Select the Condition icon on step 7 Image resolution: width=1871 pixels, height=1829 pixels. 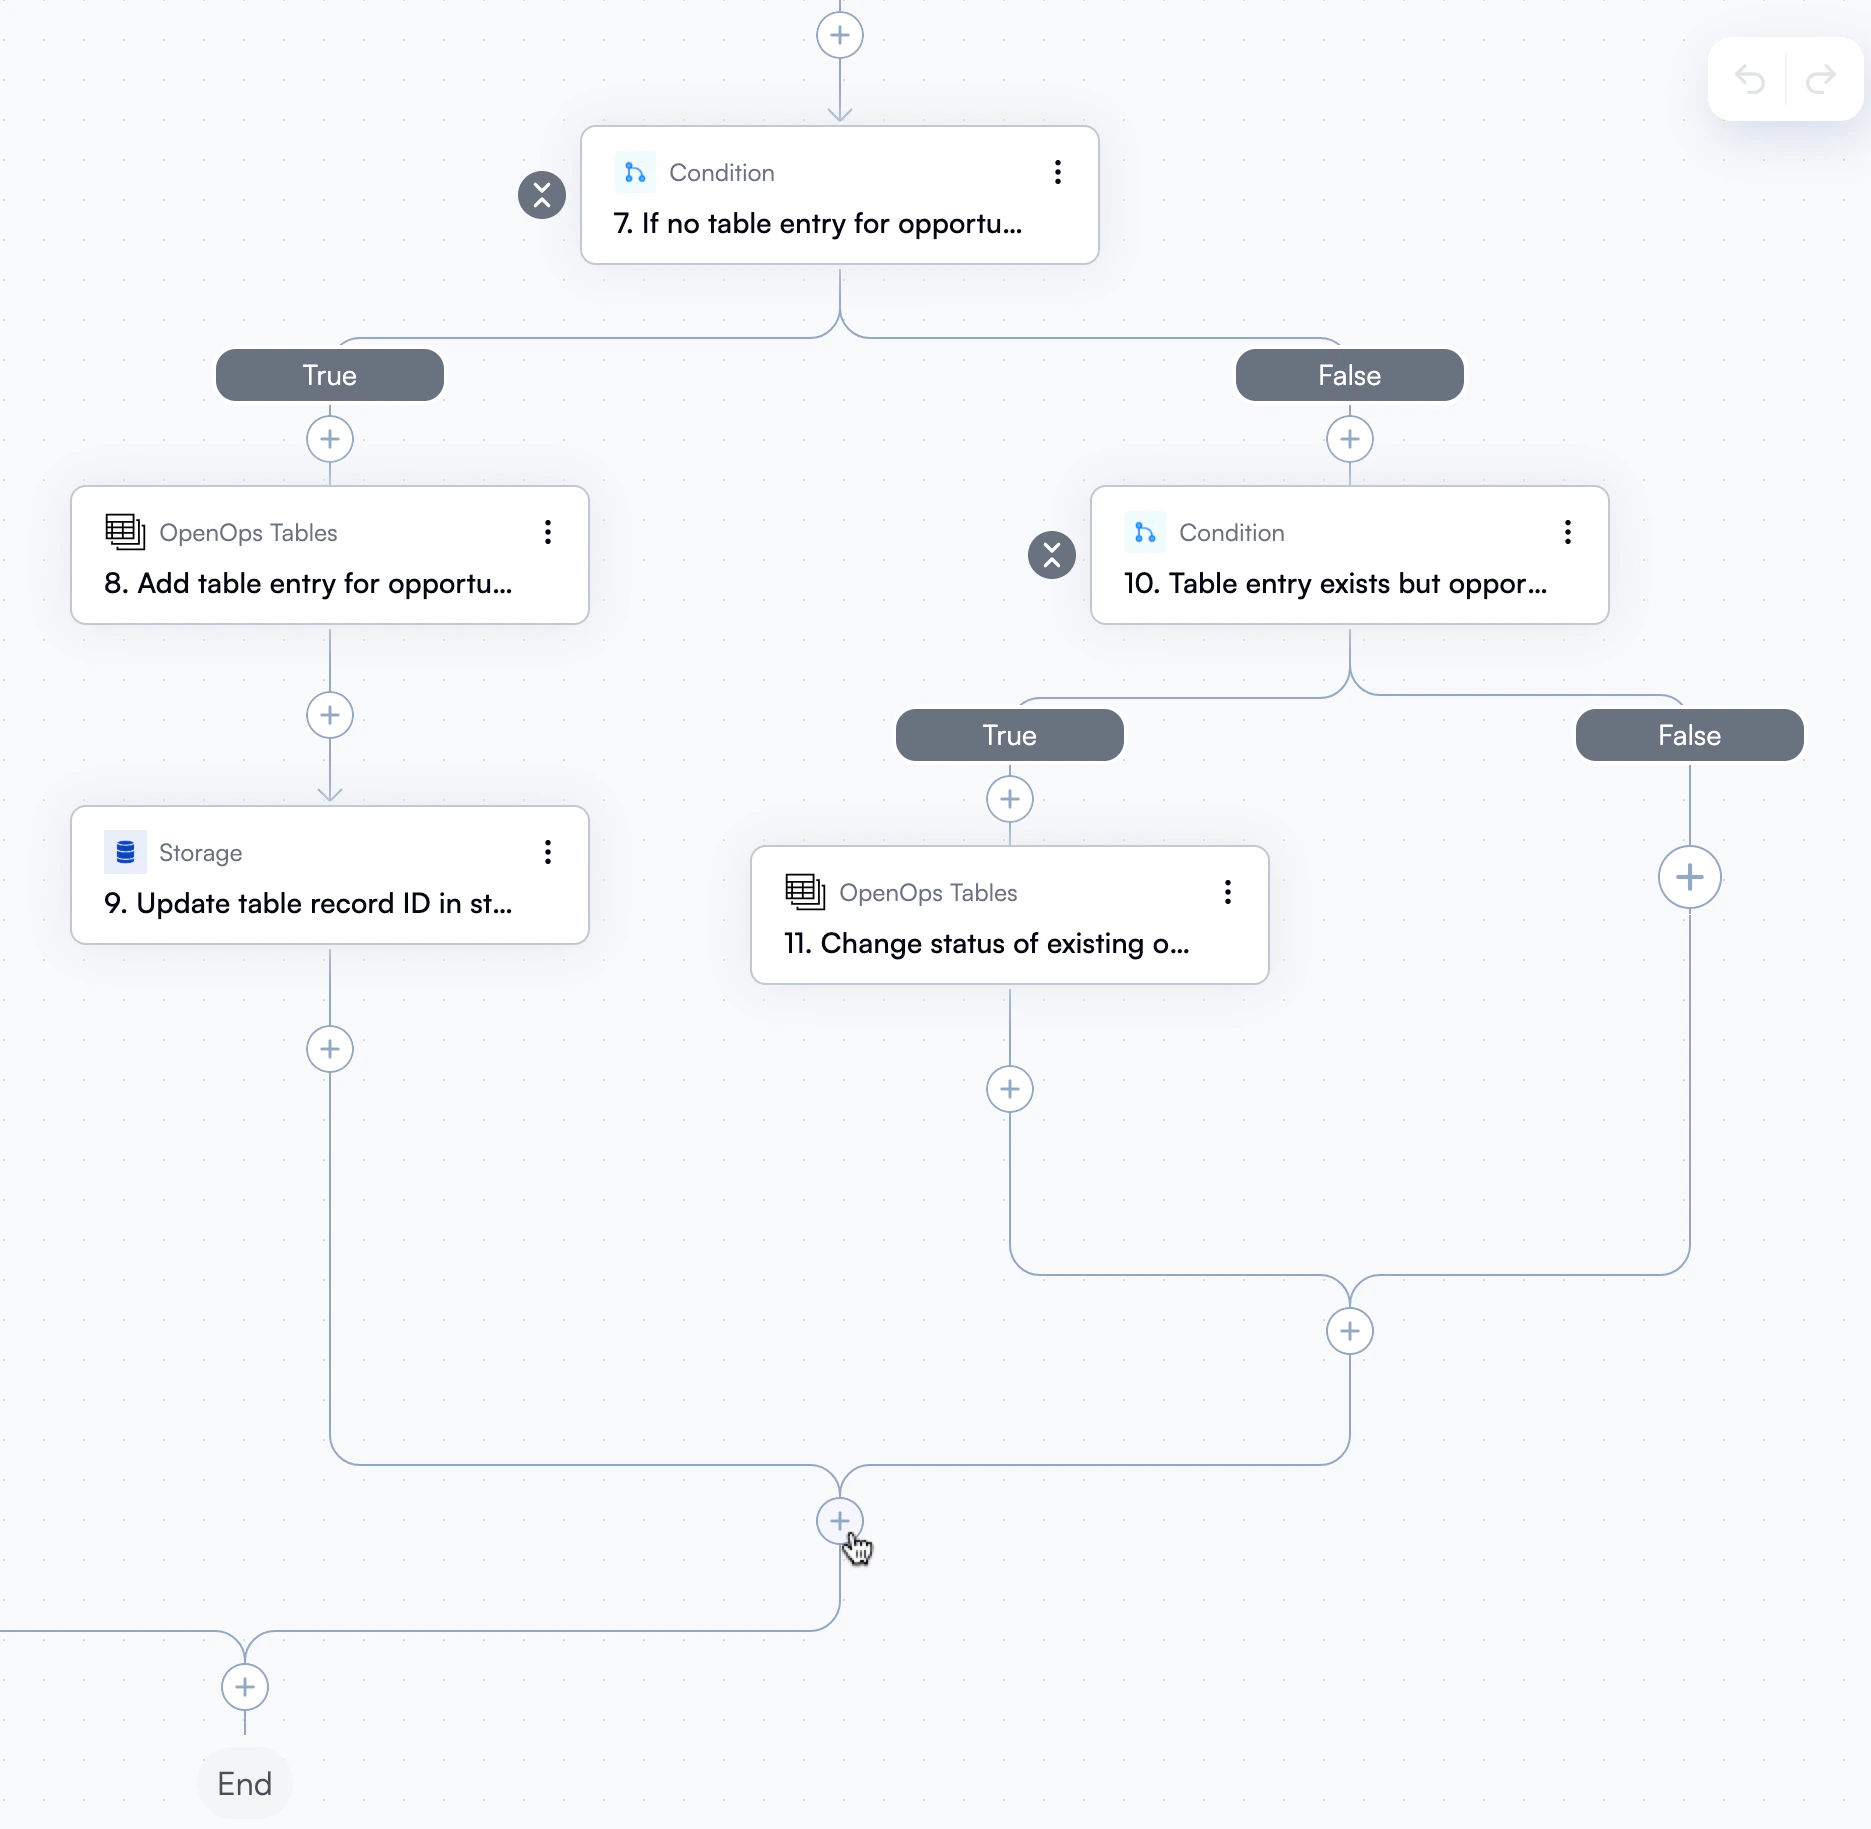[635, 172]
